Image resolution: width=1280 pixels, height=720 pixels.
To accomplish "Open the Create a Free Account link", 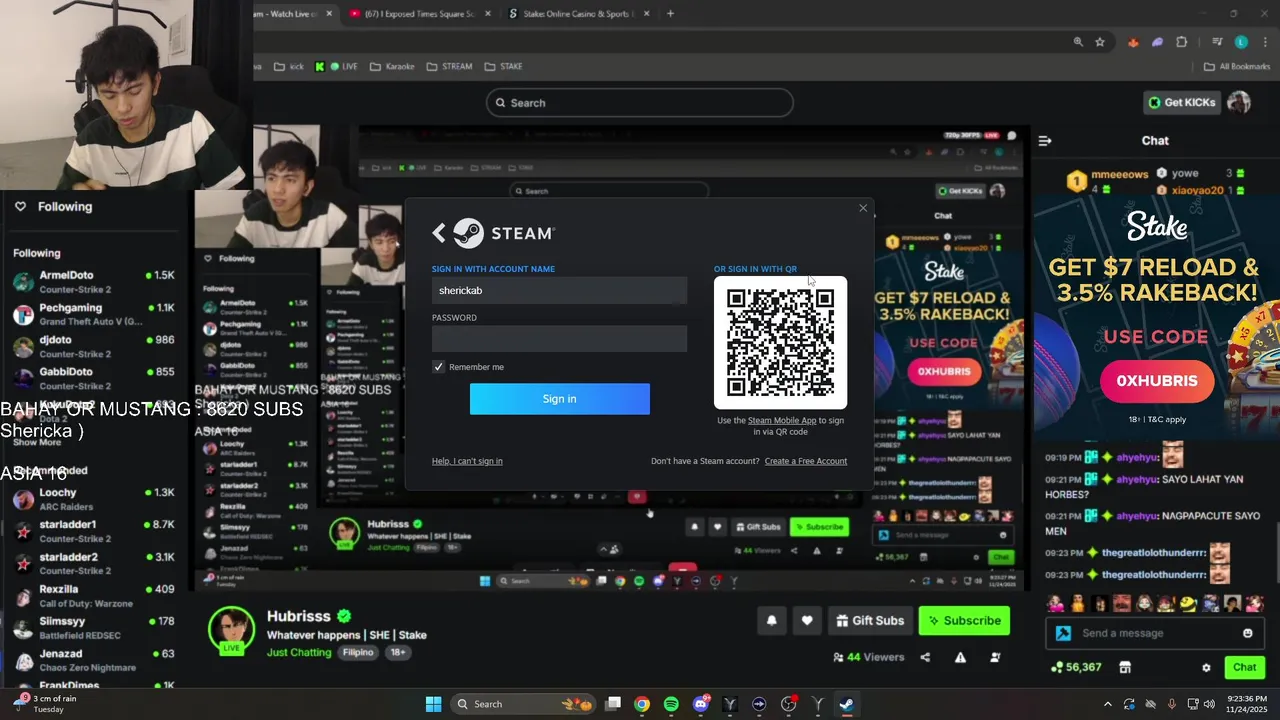I will pyautogui.click(x=805, y=461).
